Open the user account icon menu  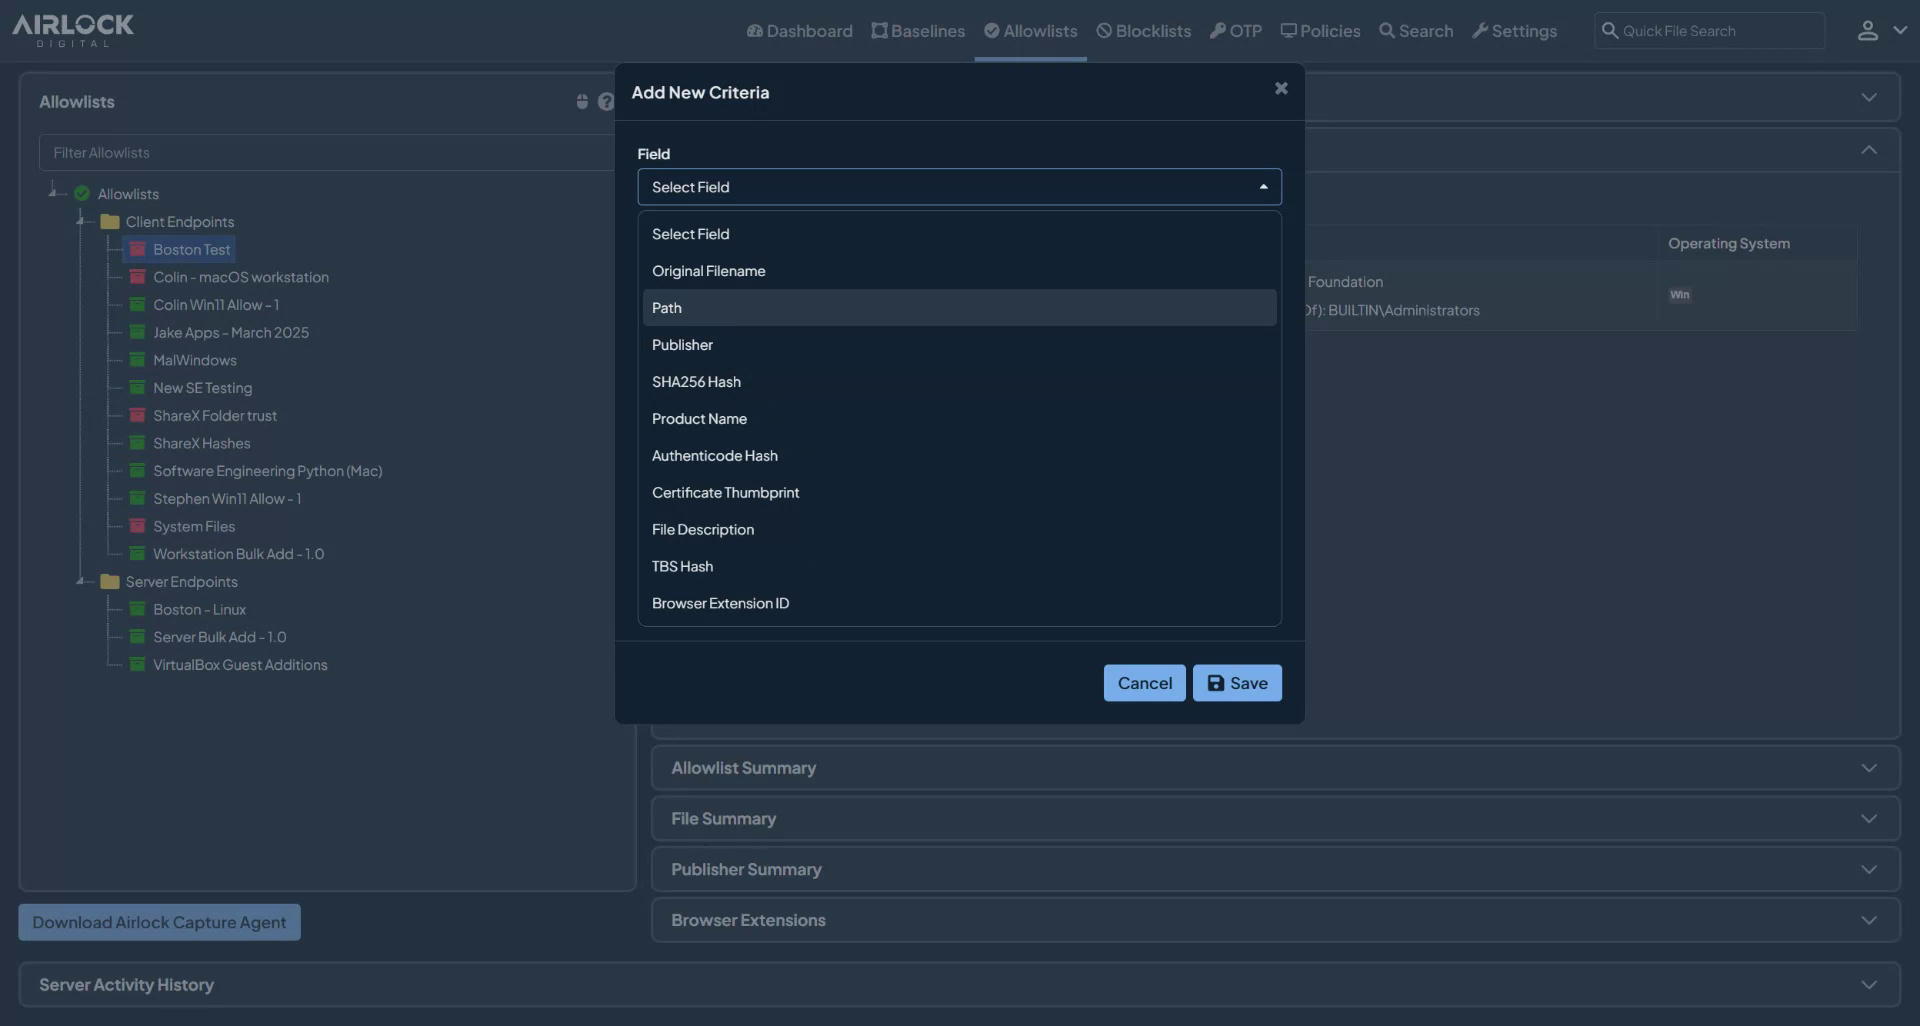point(1868,31)
